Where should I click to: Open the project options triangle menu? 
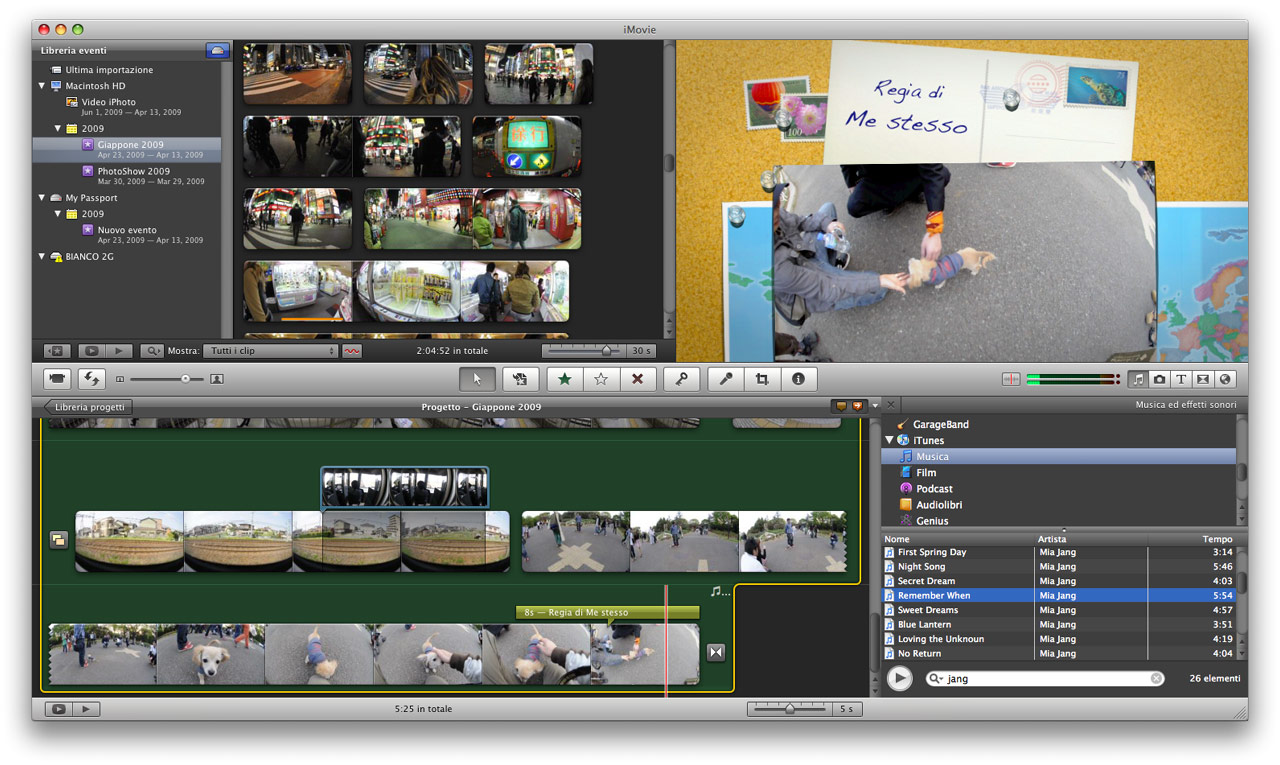[x=875, y=406]
